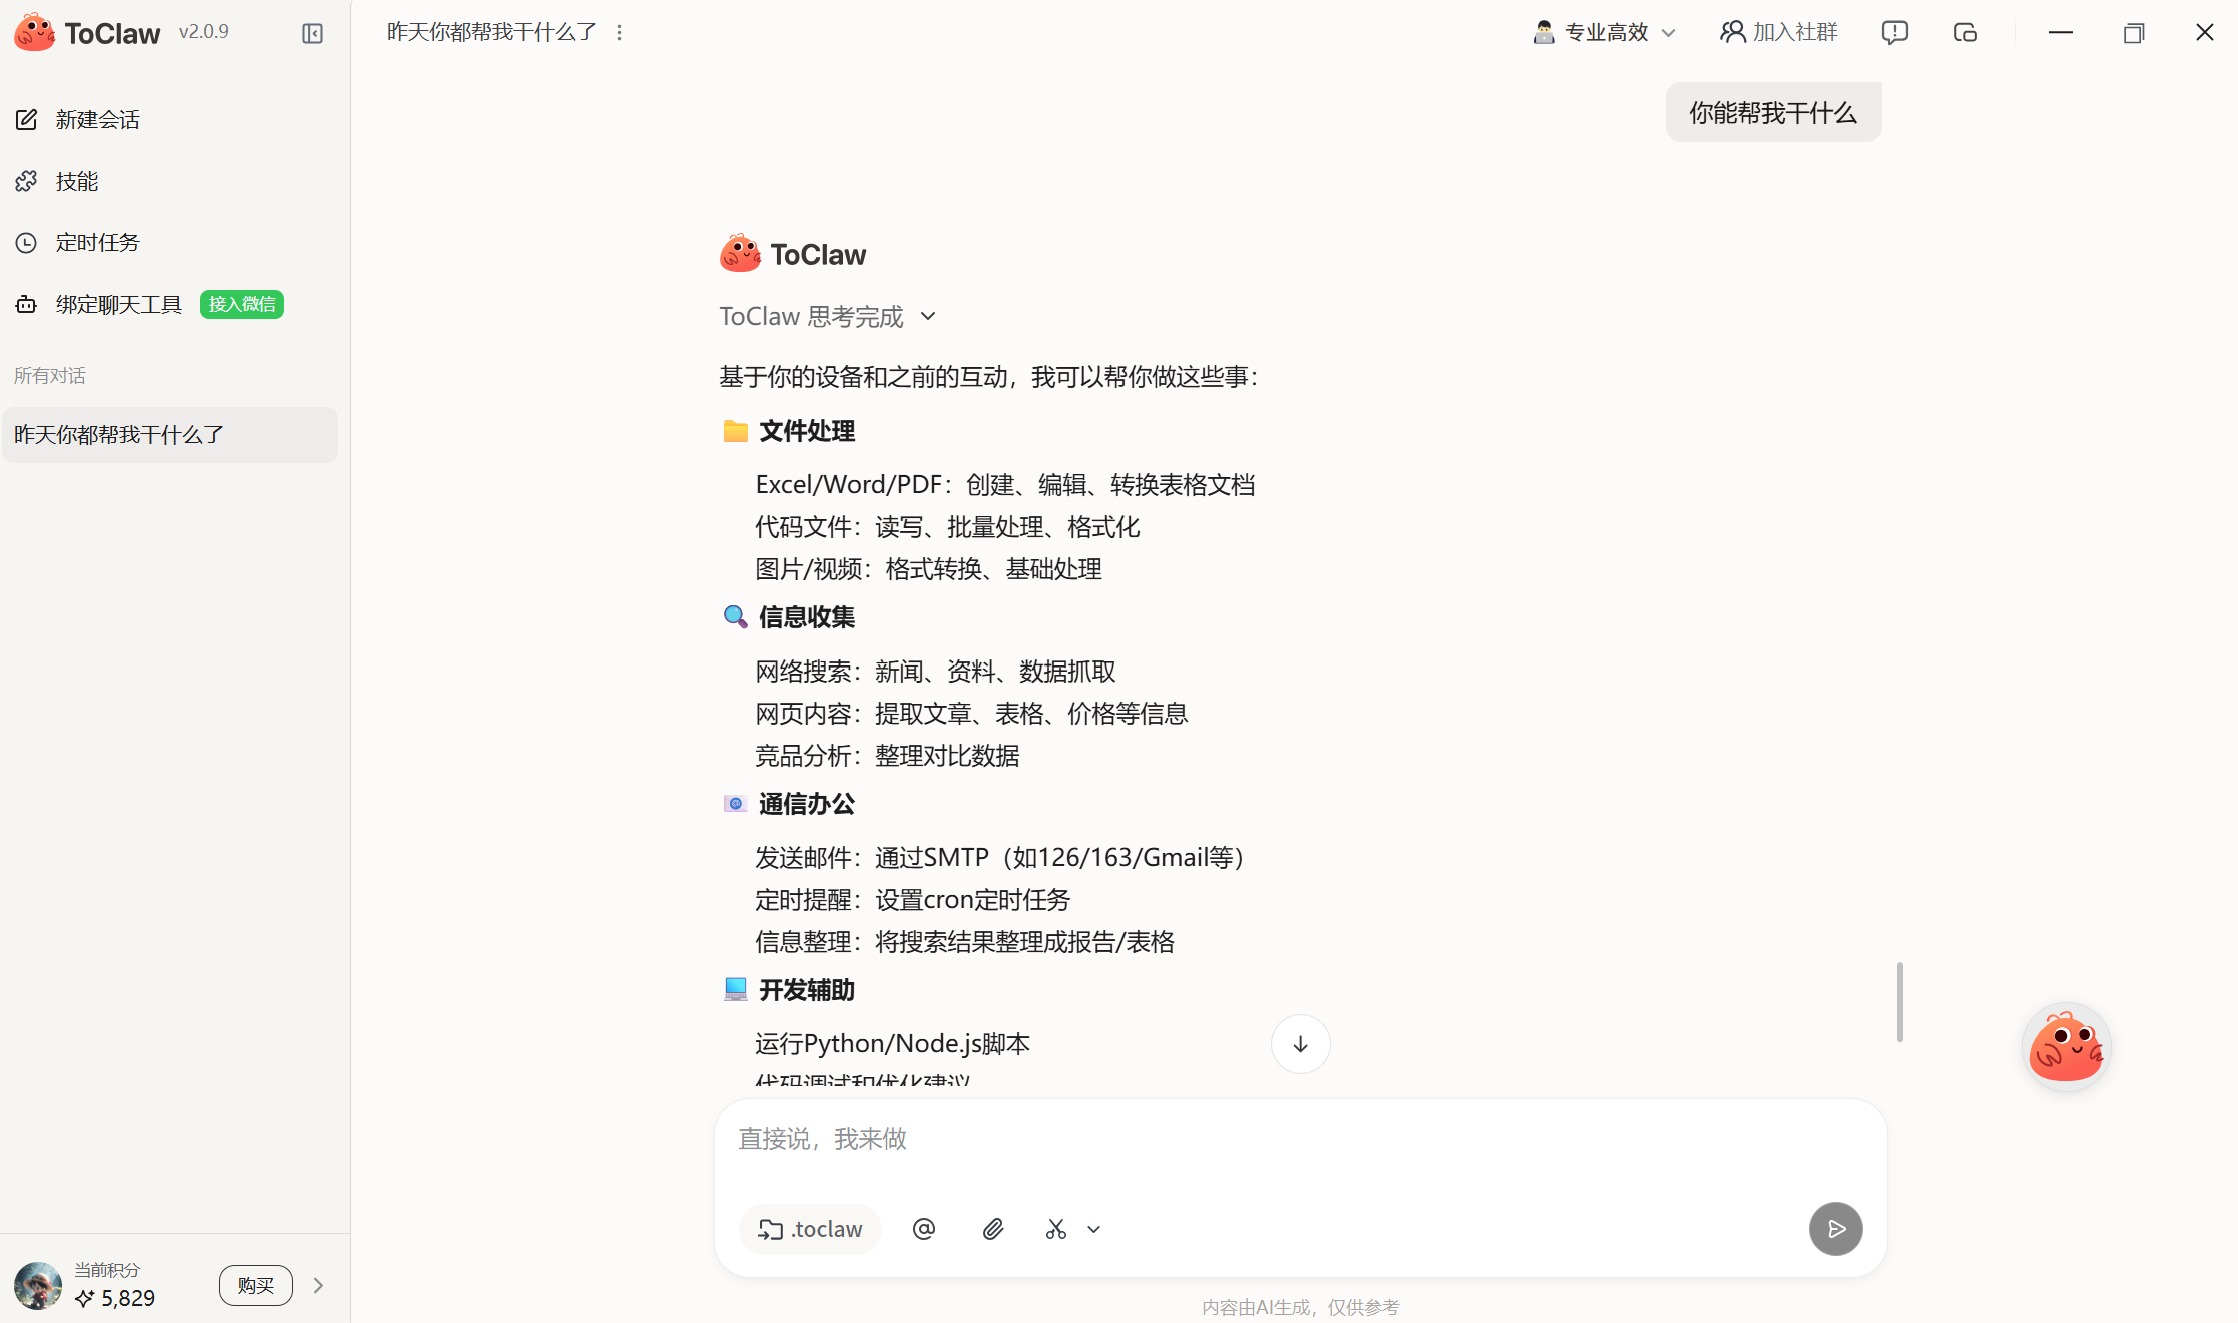Expand the ToClaw 思考完成 thinking section
Screen dimensions: 2238x1323
coord(828,317)
